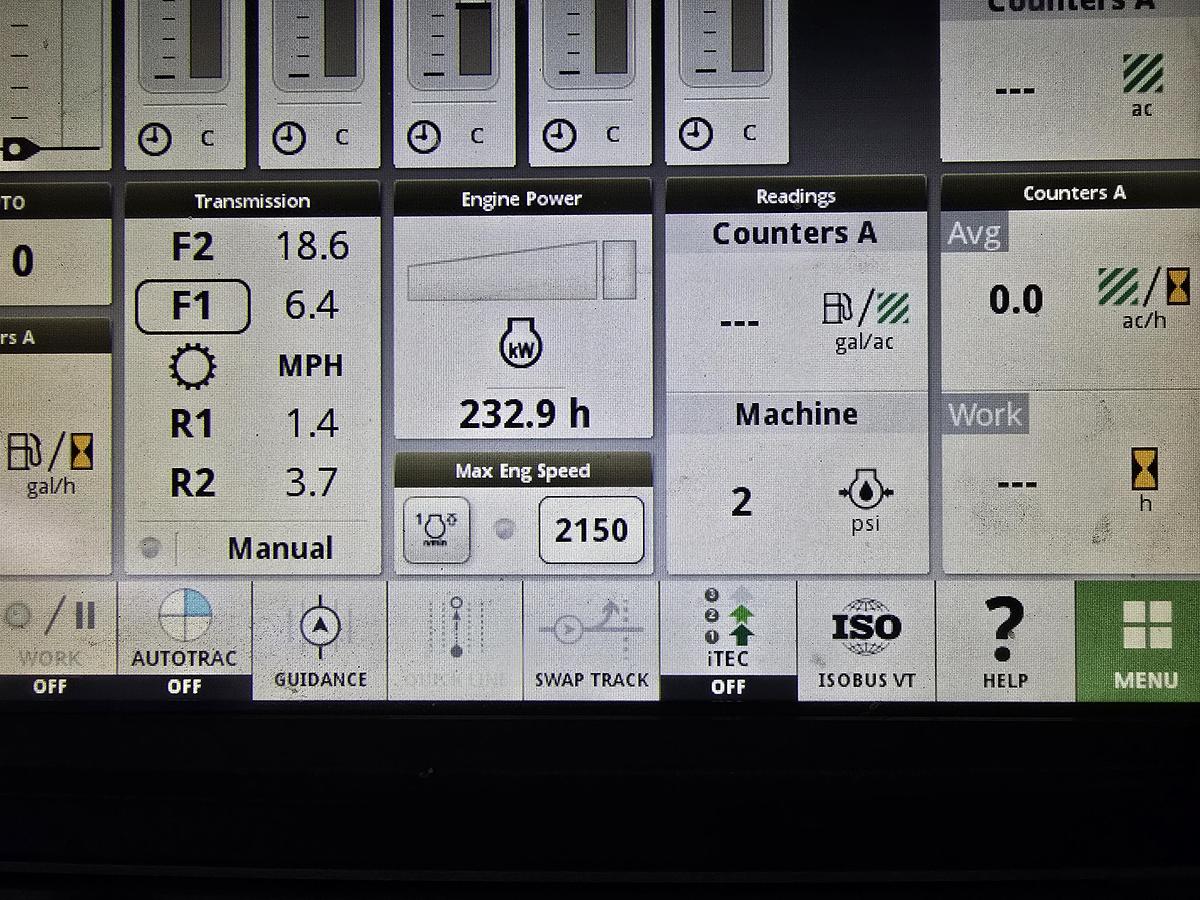This screenshot has width=1200, height=900.
Task: Toggle the AutoTrac OFF switch
Action: [184, 640]
